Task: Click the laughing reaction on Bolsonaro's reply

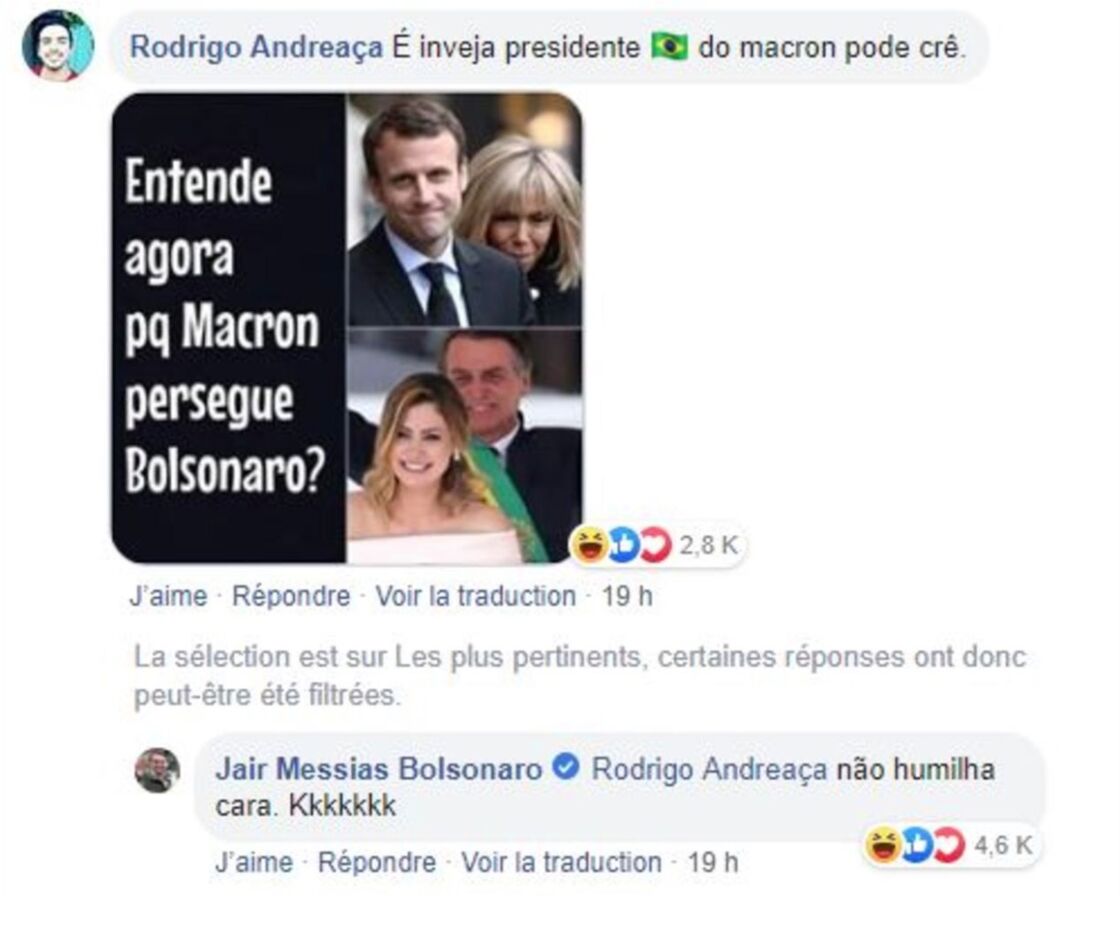Action: pyautogui.click(x=884, y=845)
